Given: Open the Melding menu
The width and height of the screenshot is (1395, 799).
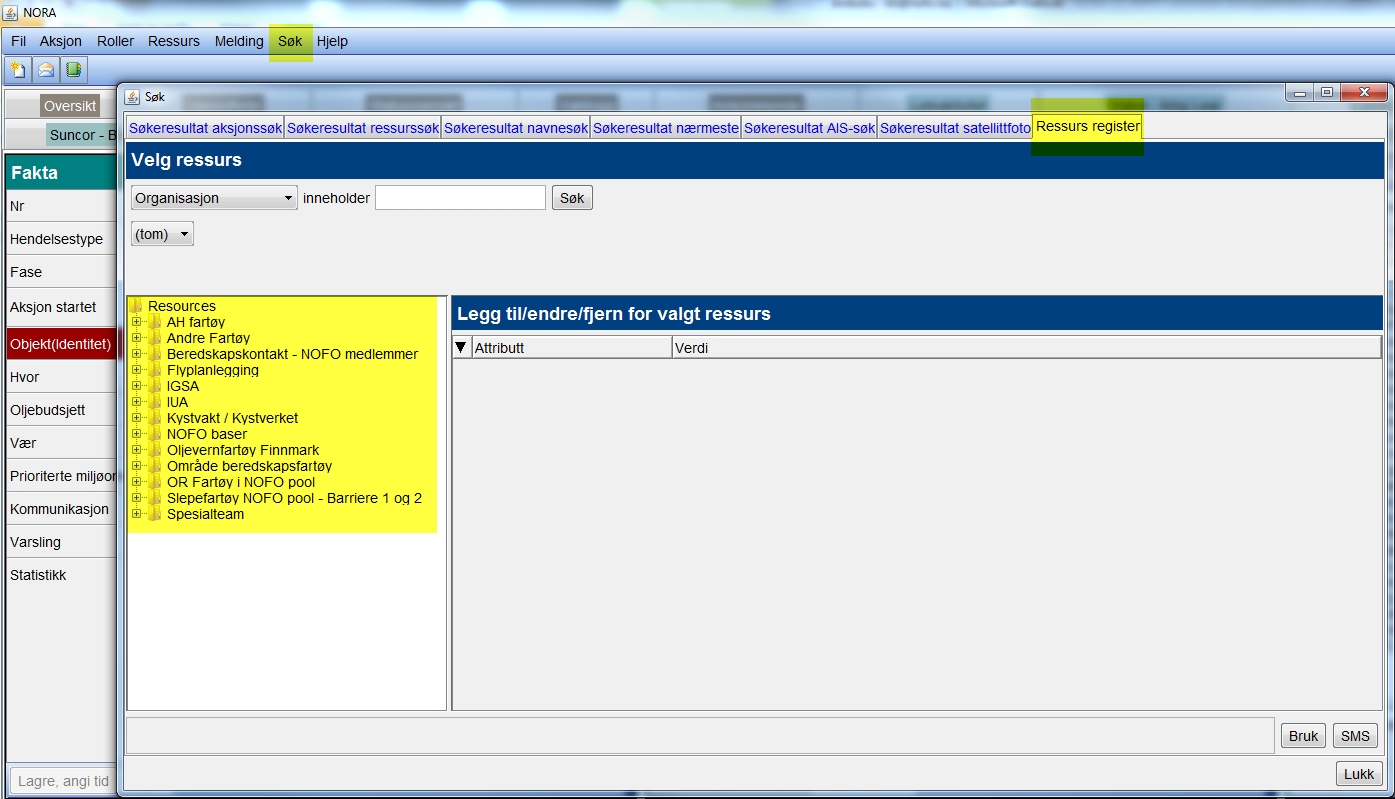Looking at the screenshot, I should point(239,41).
